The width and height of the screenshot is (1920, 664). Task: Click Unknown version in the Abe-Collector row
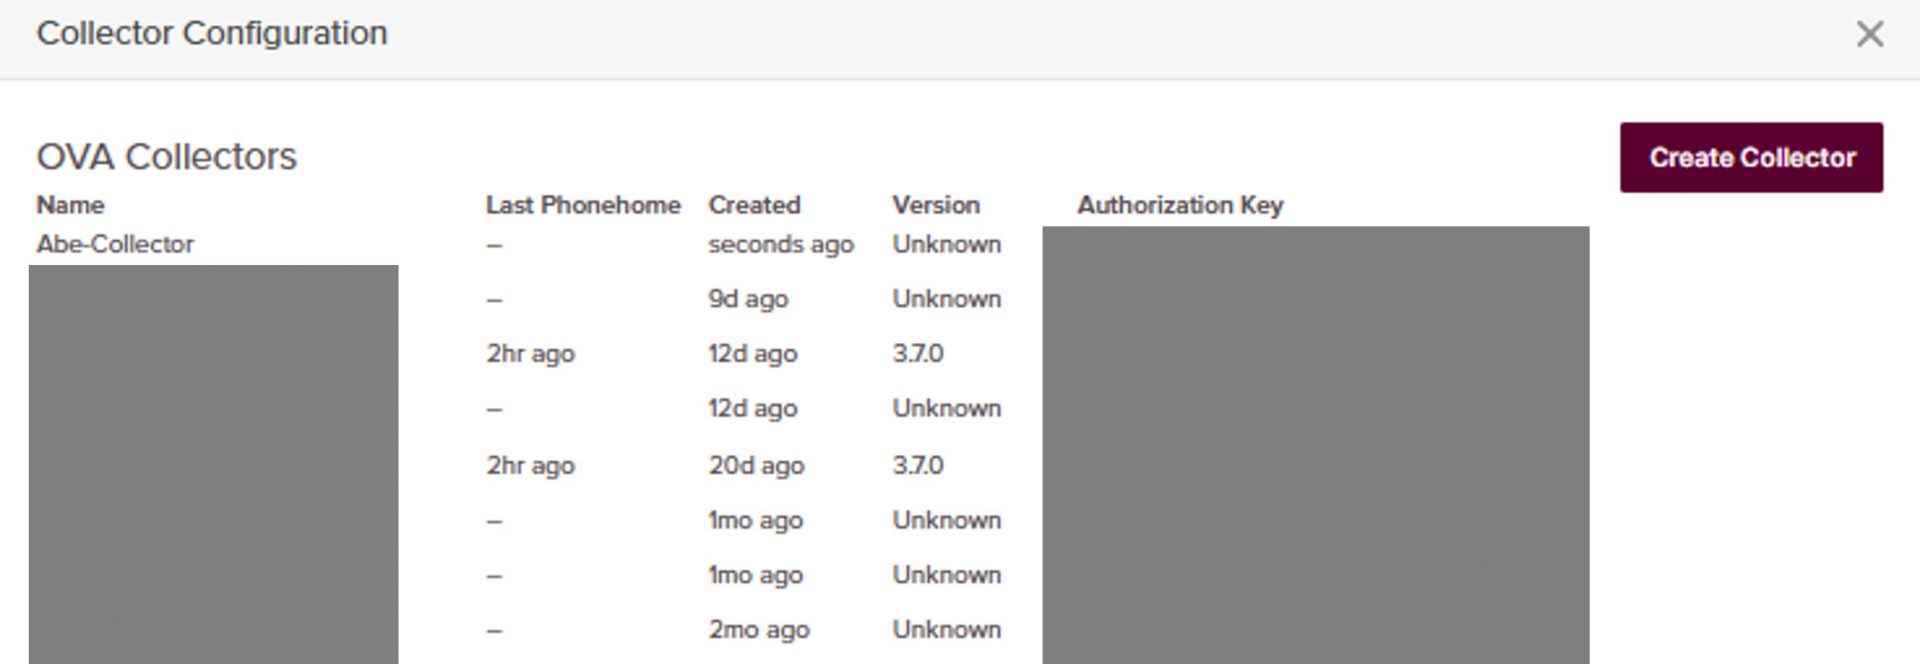click(x=946, y=244)
